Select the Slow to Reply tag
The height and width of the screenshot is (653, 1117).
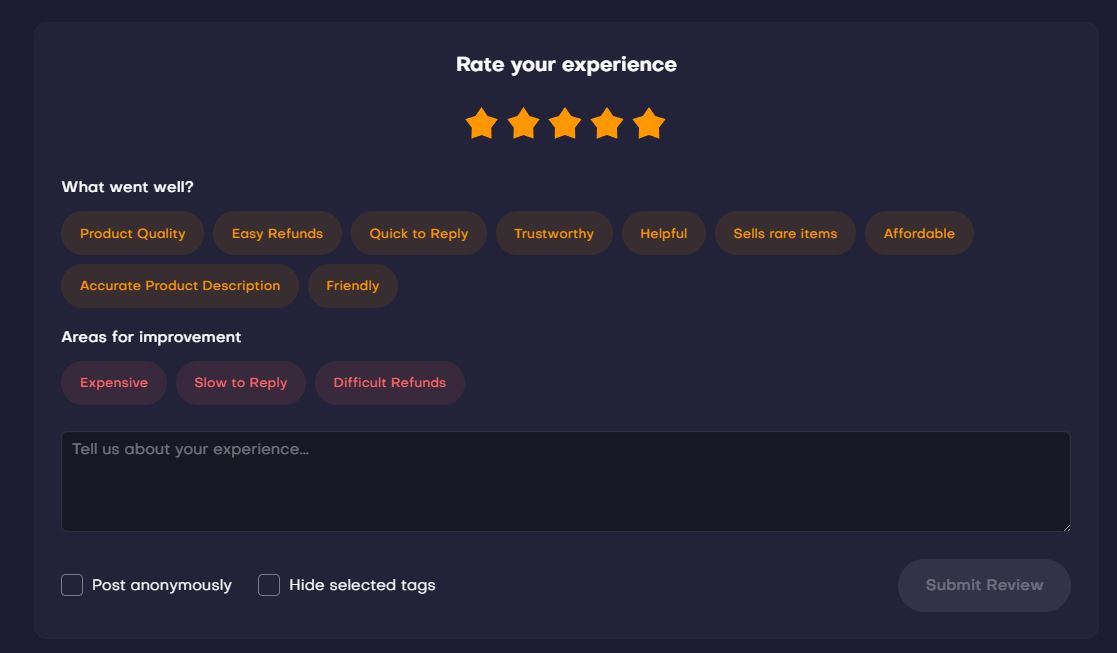click(240, 382)
